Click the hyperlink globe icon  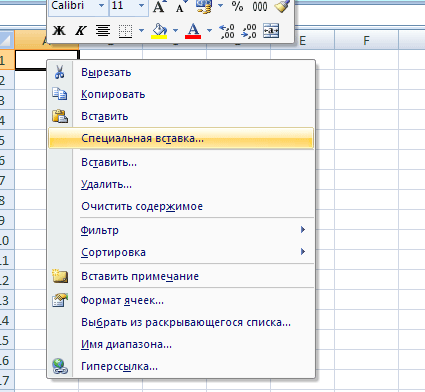[x=60, y=366]
